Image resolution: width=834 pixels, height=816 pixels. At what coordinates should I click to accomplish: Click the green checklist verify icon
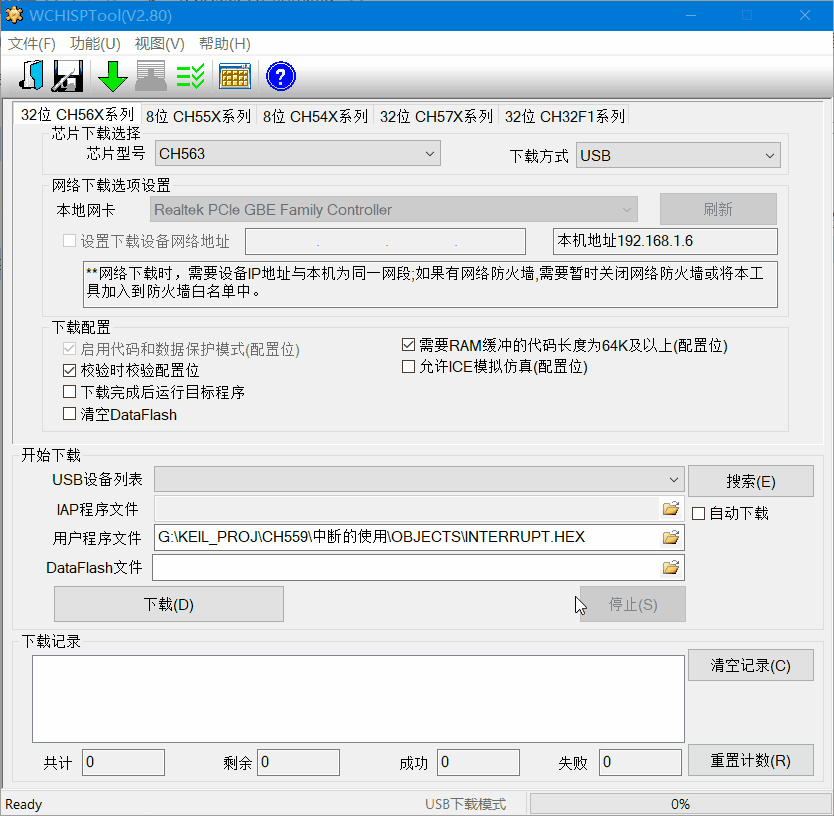coord(190,76)
